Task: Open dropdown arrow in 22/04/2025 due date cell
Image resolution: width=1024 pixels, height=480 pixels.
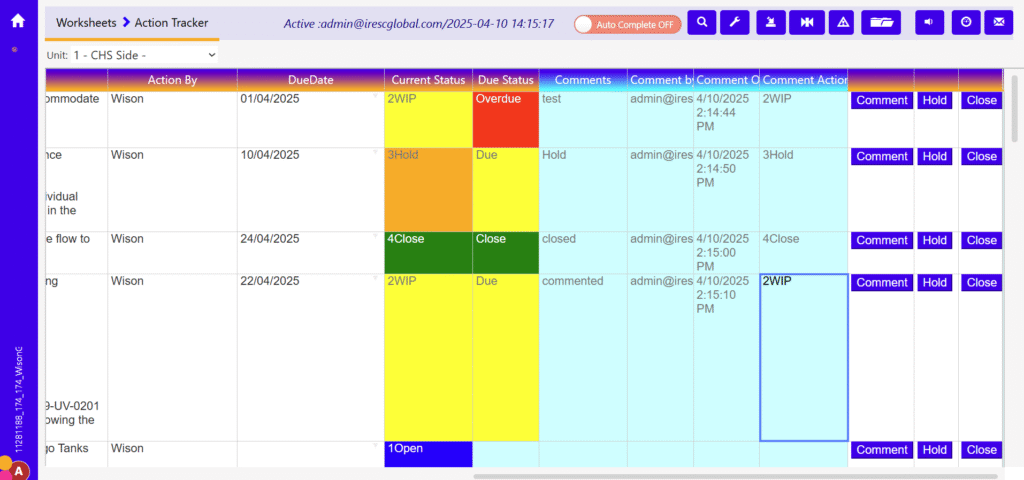Action: (376, 280)
